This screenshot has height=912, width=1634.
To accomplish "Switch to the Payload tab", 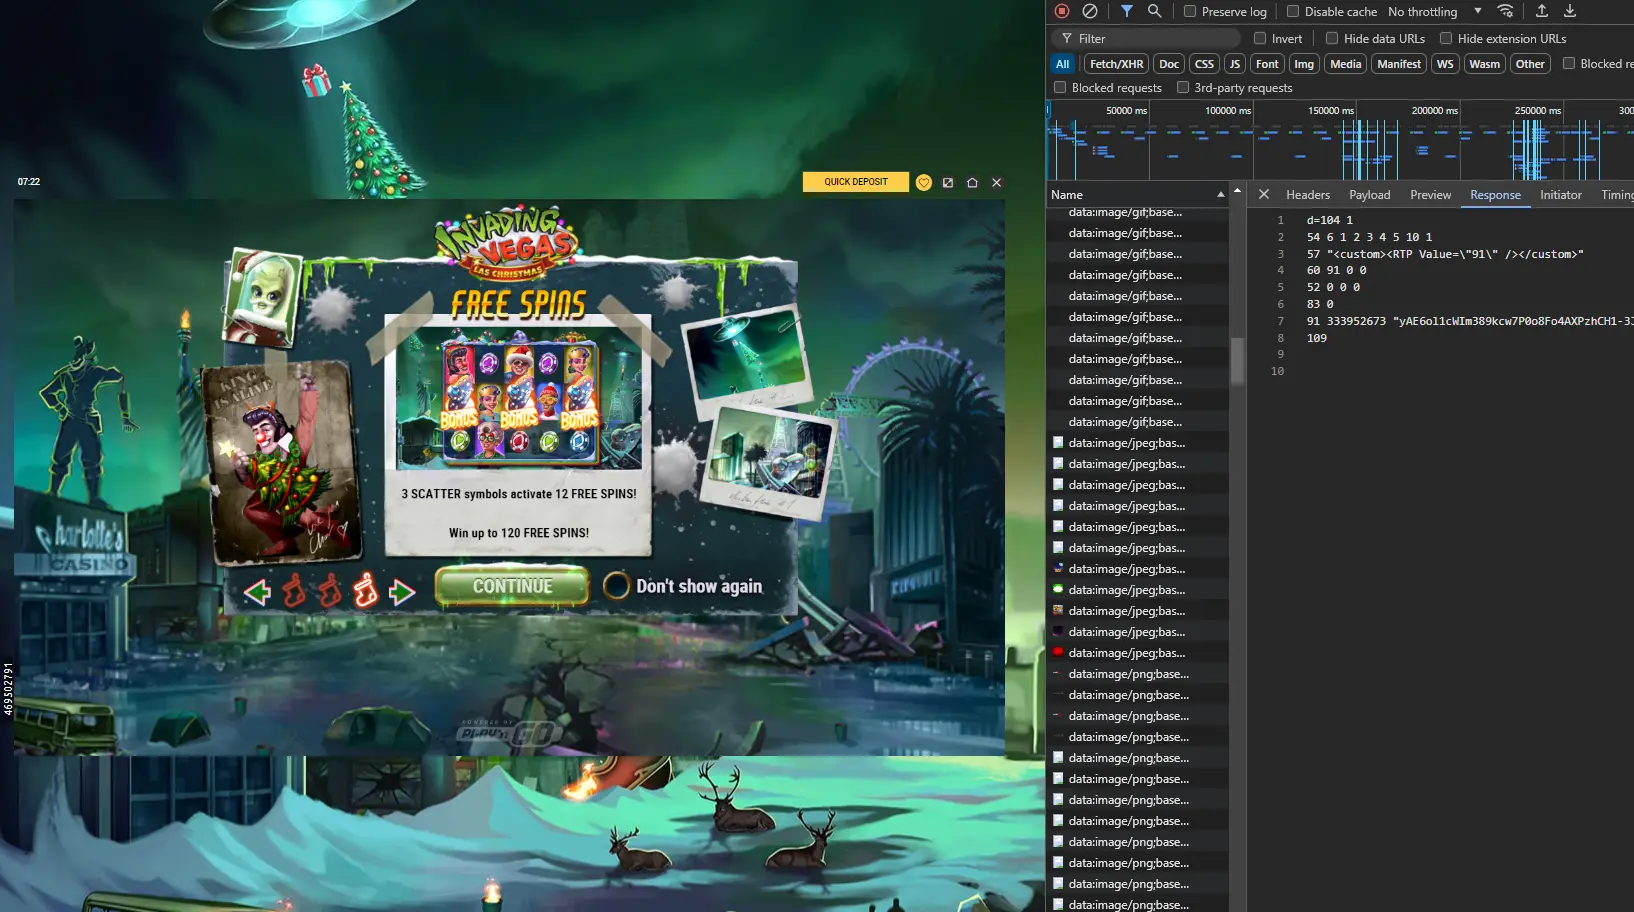I will [1369, 195].
